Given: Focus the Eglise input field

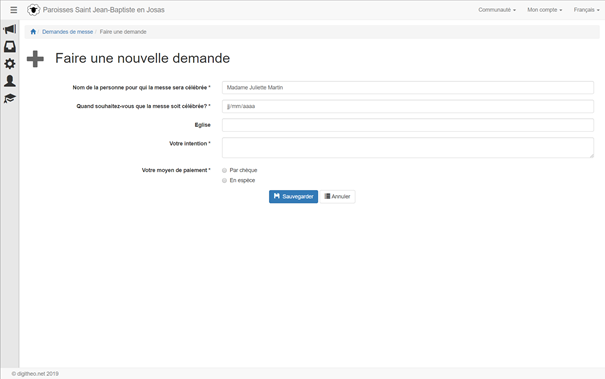Looking at the screenshot, I should (x=408, y=125).
